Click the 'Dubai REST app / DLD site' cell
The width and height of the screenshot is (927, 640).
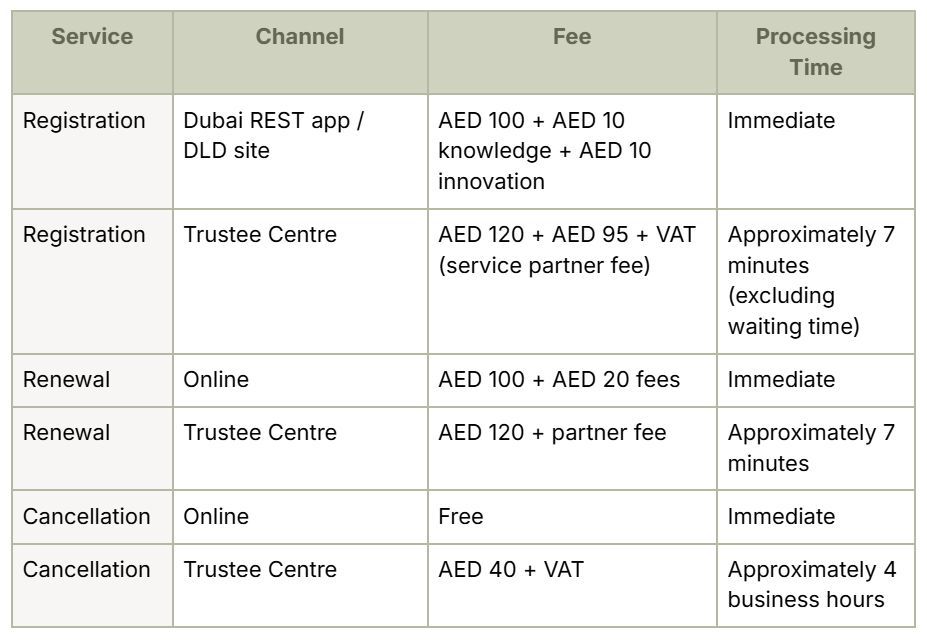[x=273, y=136]
